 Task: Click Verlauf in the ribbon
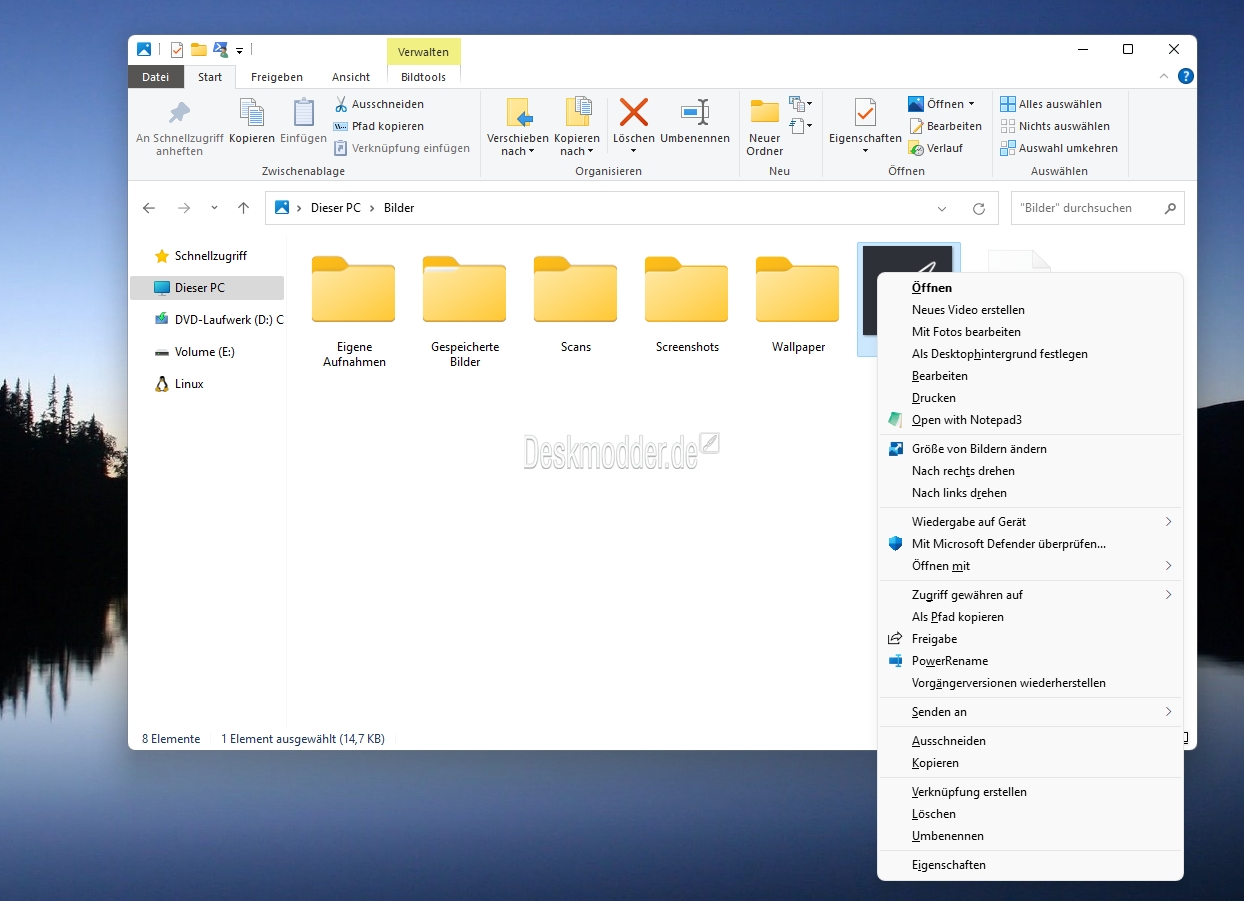coord(935,148)
